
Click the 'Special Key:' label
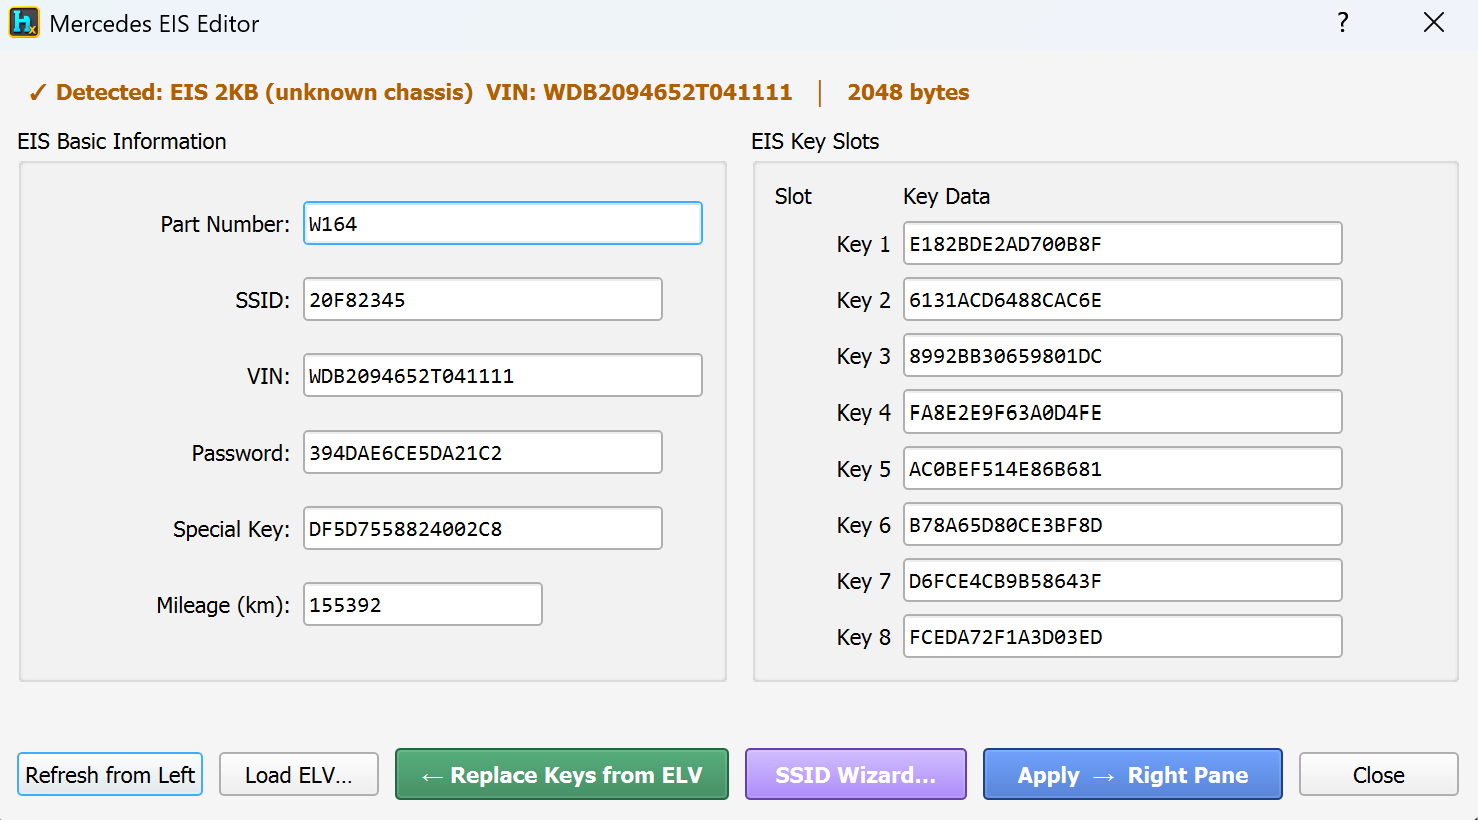point(231,529)
